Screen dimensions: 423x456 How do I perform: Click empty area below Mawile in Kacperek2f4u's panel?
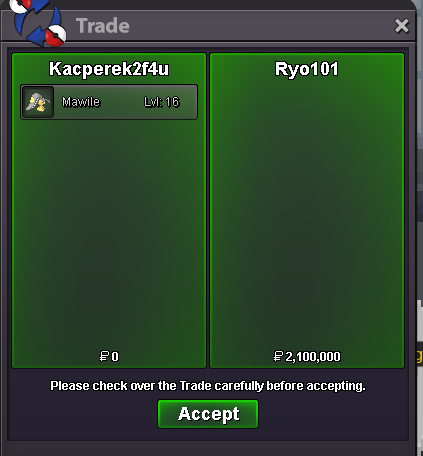(x=109, y=233)
